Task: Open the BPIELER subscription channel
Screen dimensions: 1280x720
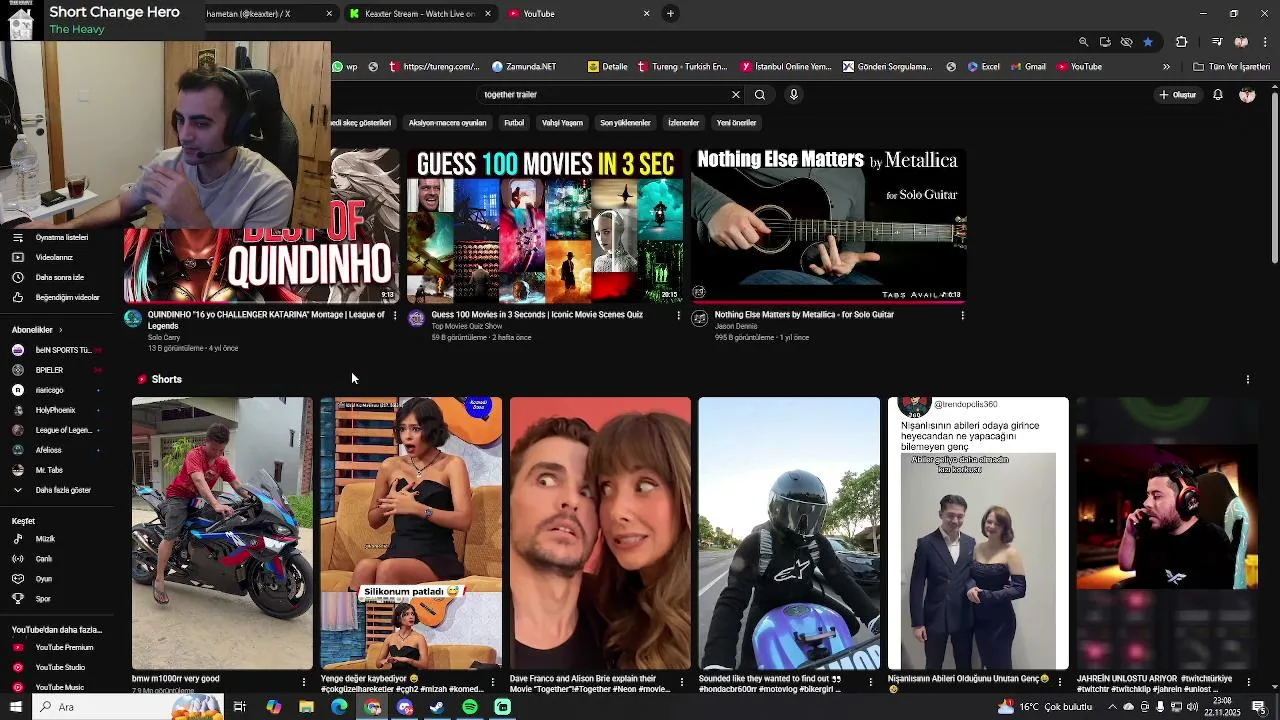Action: coord(55,370)
